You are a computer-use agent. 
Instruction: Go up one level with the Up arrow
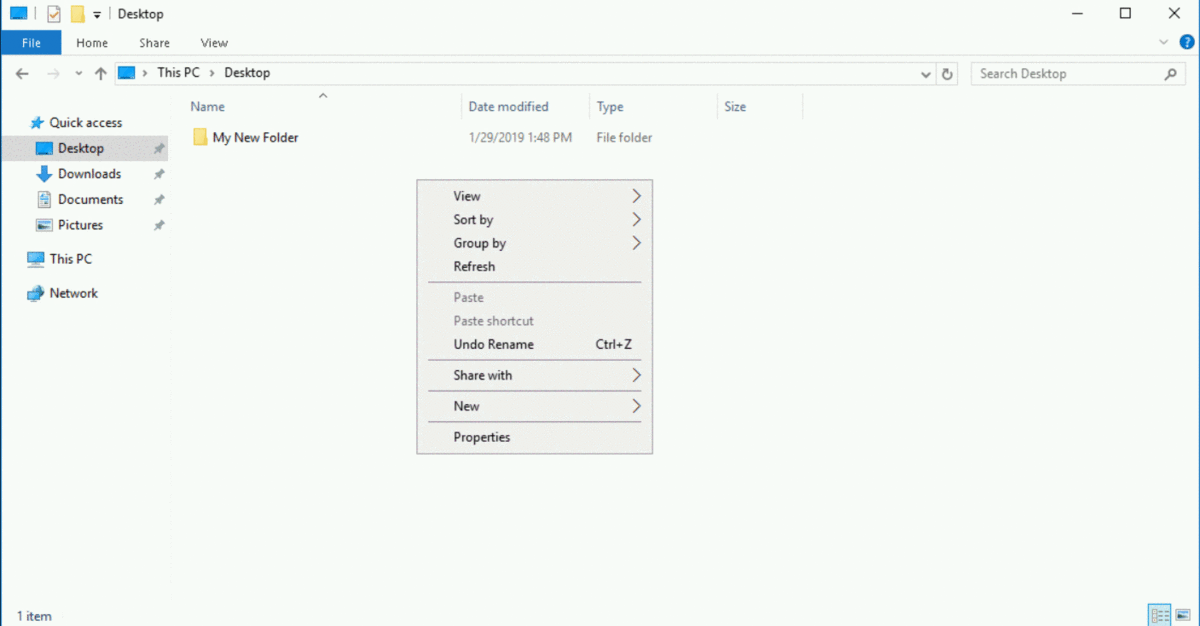click(x=101, y=73)
